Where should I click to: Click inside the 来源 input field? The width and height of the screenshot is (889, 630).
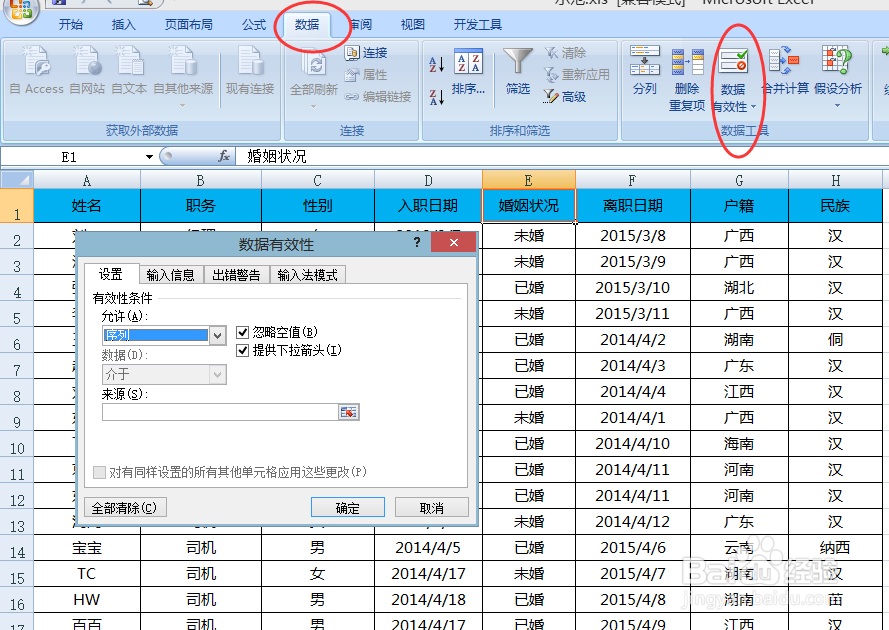pyautogui.click(x=221, y=412)
